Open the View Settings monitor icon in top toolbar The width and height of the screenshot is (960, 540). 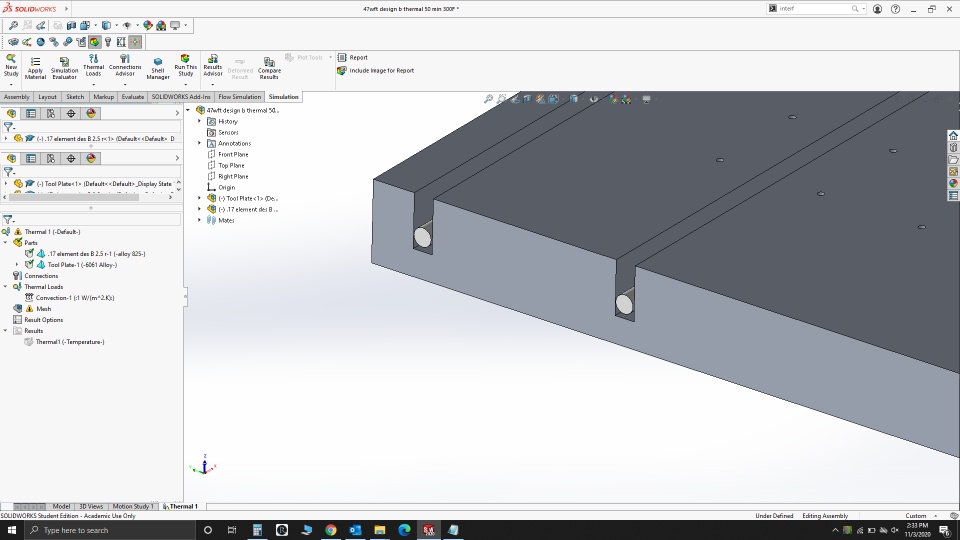(175, 25)
